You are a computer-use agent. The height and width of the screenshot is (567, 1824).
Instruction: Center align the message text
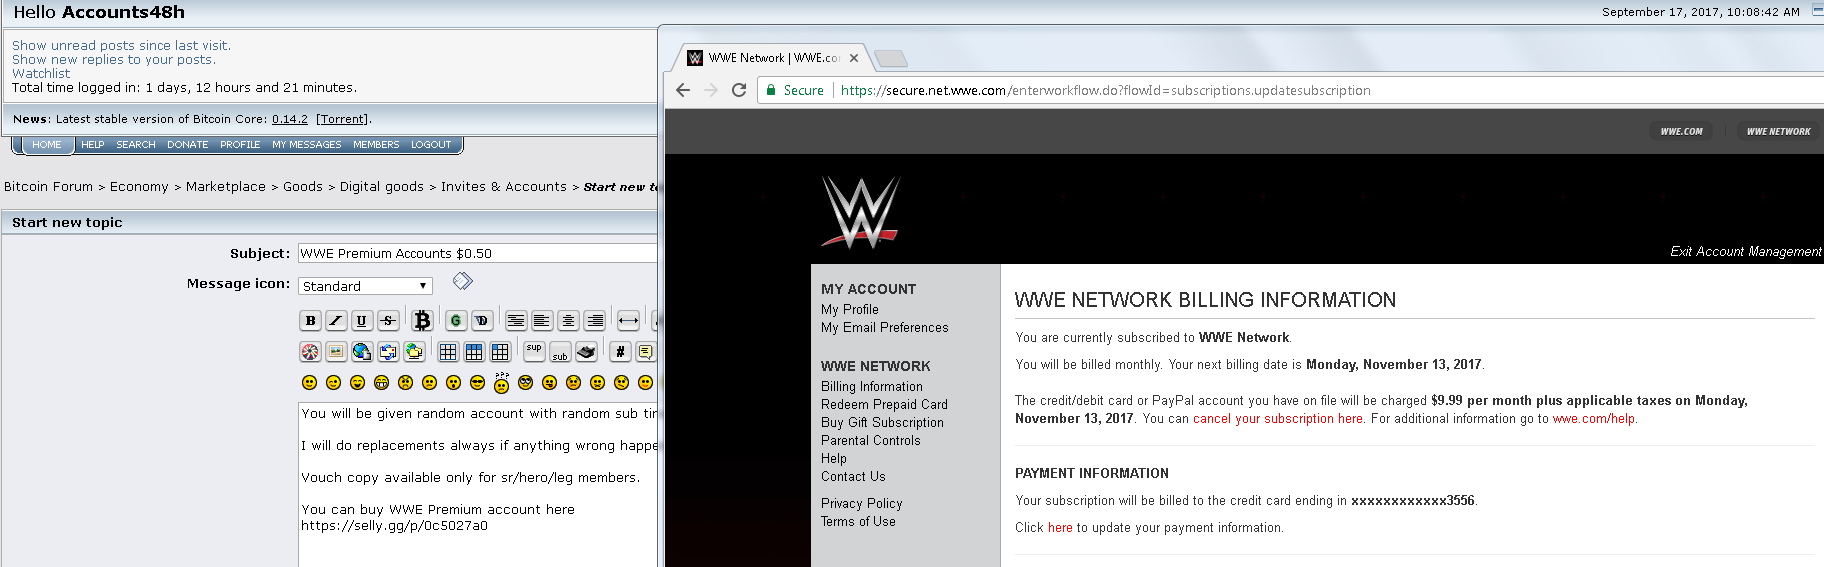click(568, 320)
